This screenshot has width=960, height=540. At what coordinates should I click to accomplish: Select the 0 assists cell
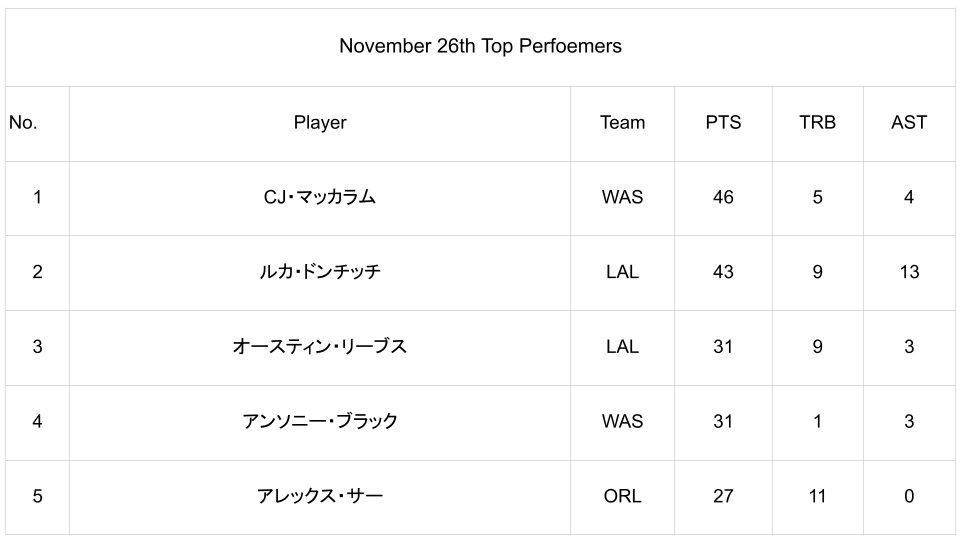tap(909, 496)
